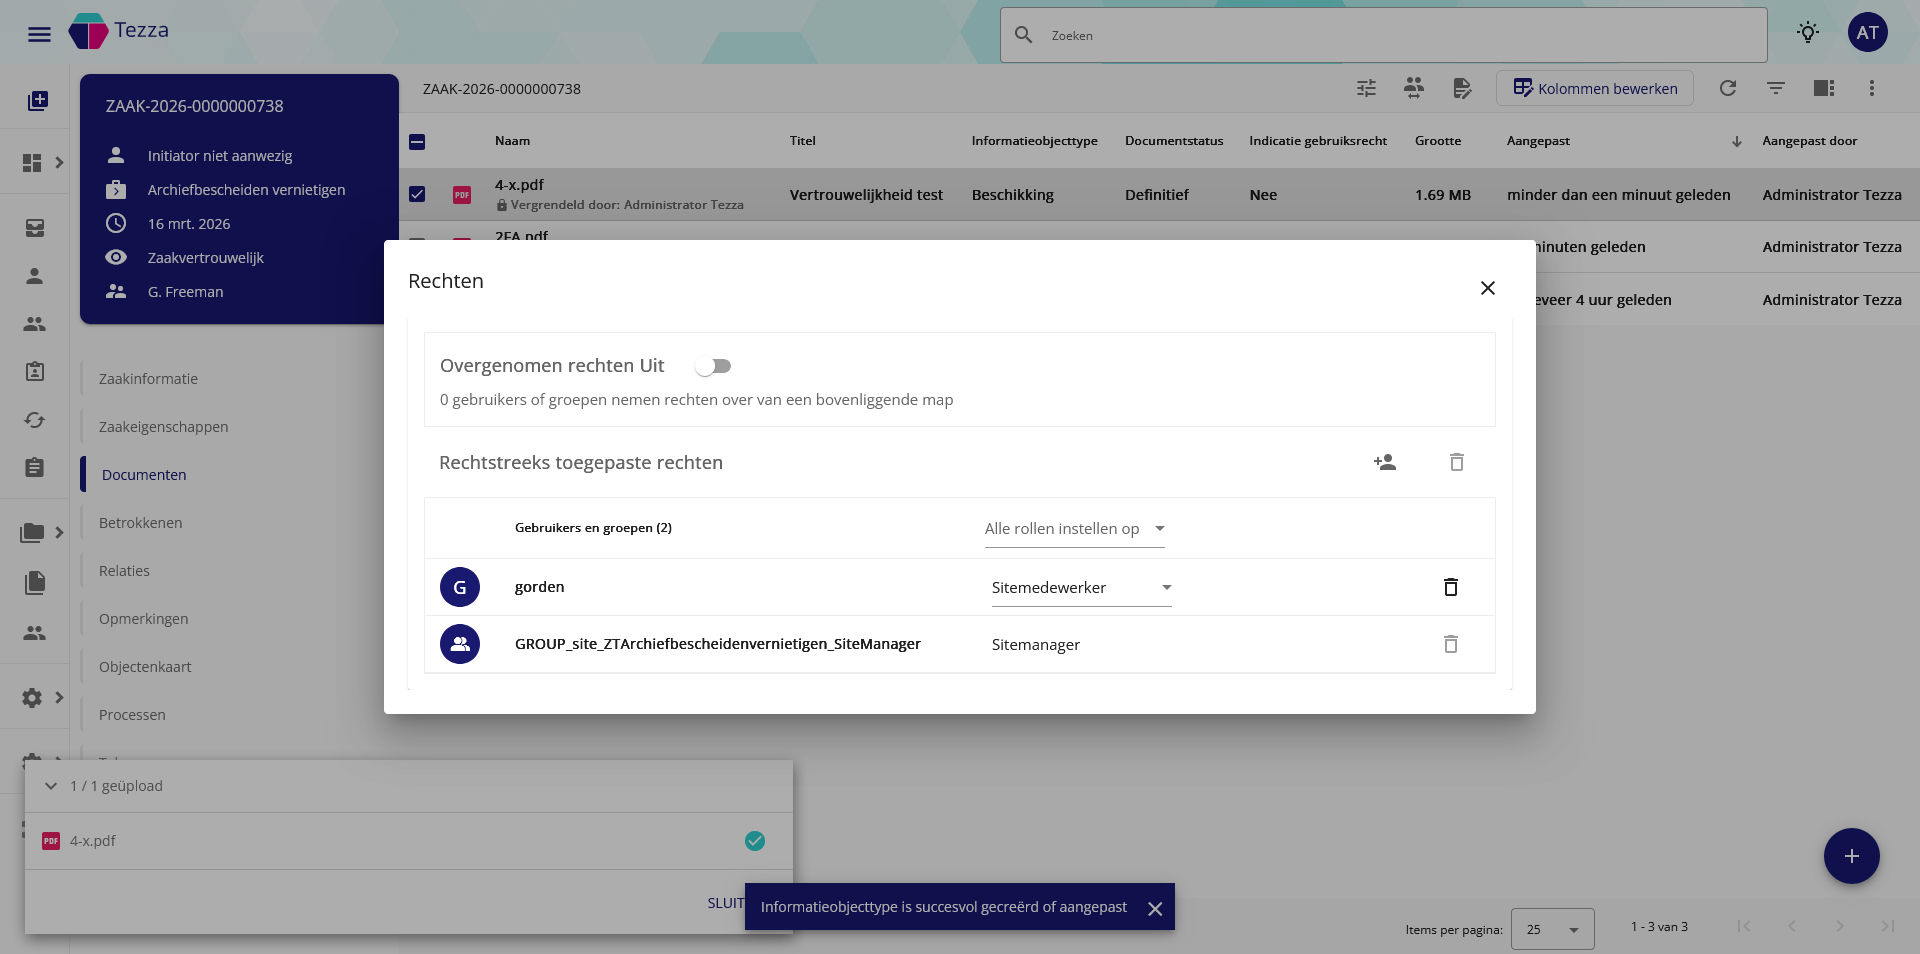
Task: Open the Zaakinformatie tab
Action: [148, 379]
